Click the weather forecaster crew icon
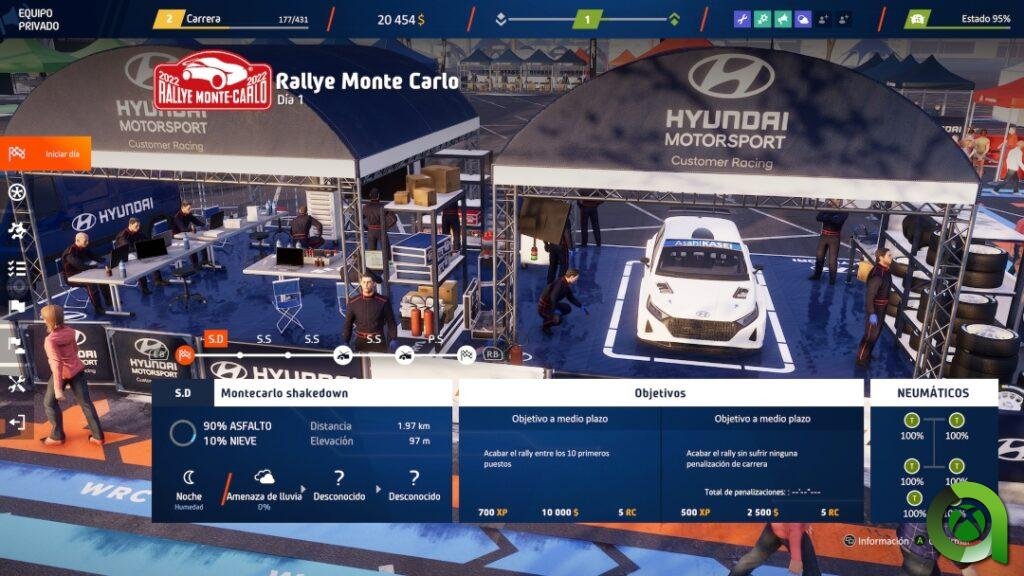 802,19
